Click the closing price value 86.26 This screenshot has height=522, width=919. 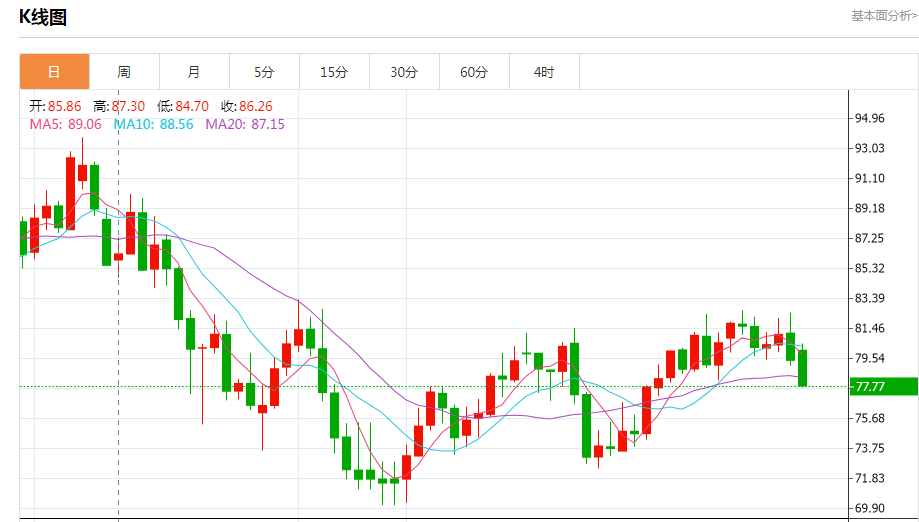coord(255,106)
